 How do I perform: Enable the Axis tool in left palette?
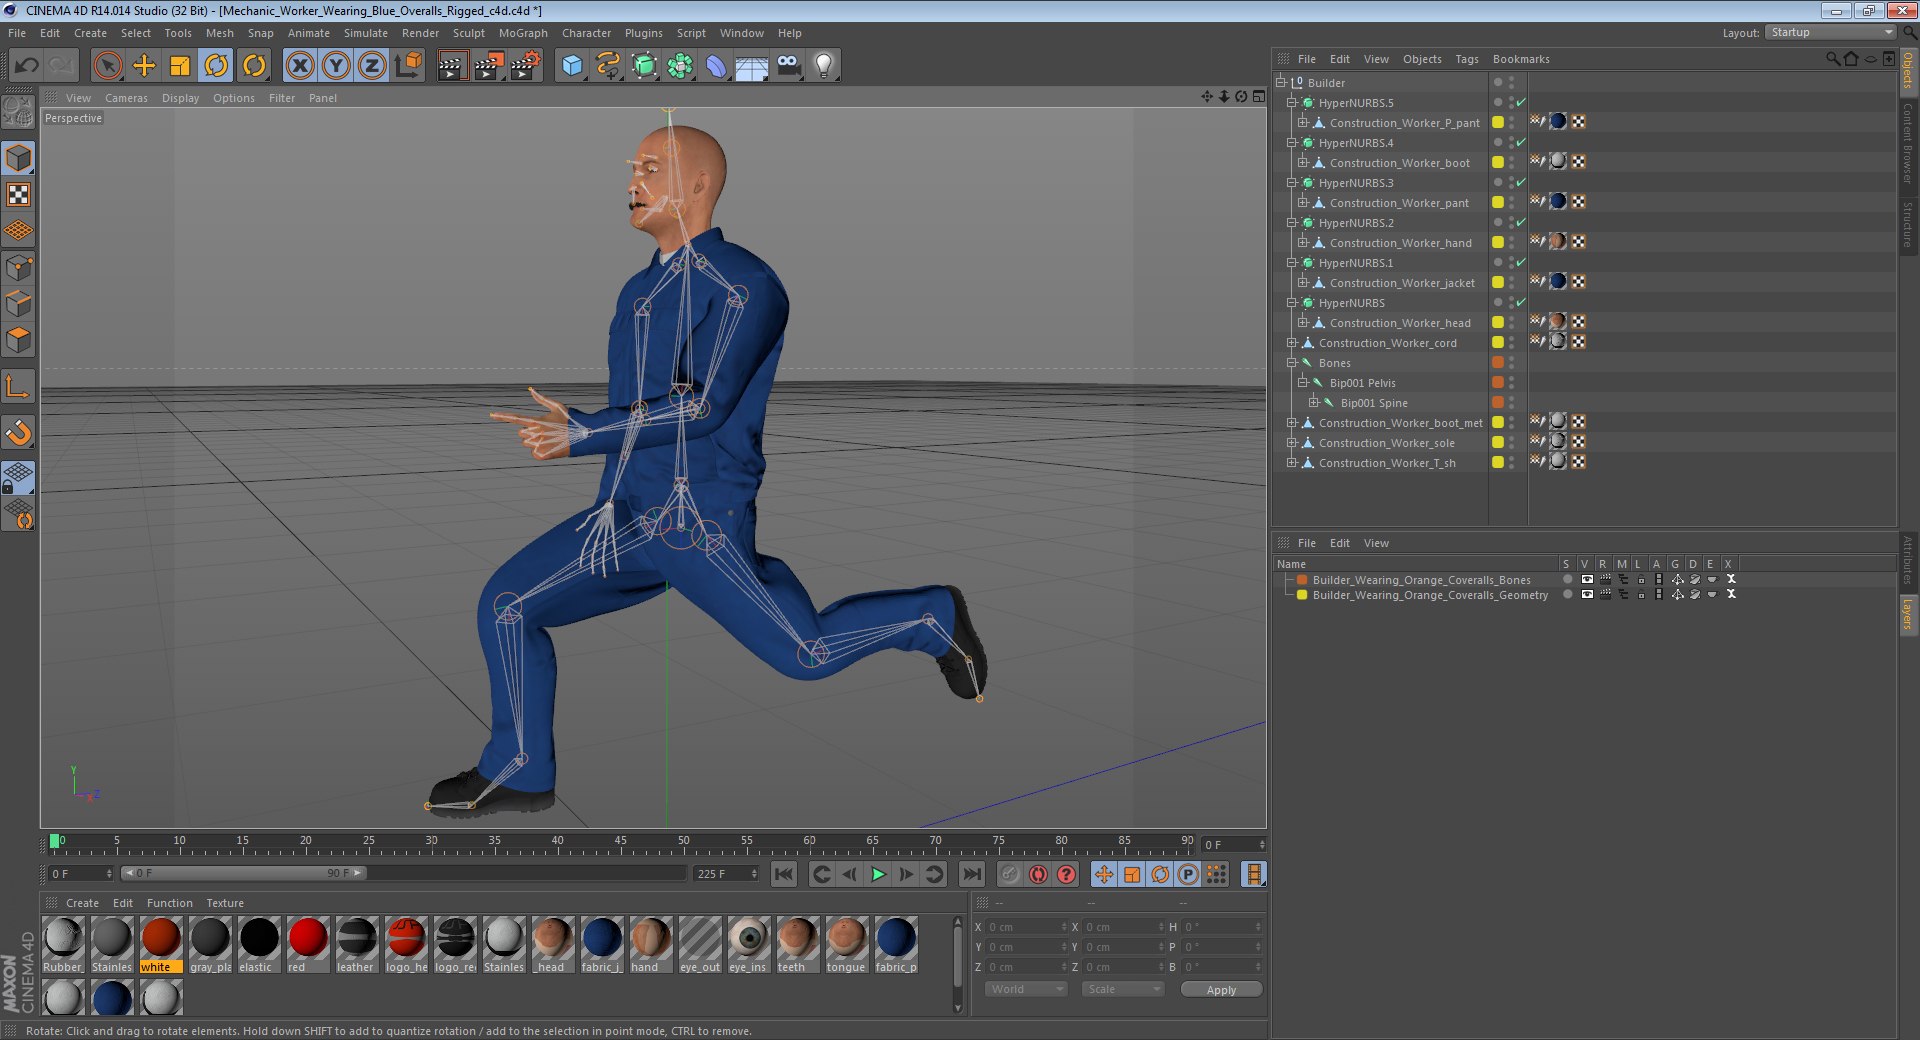[x=19, y=386]
